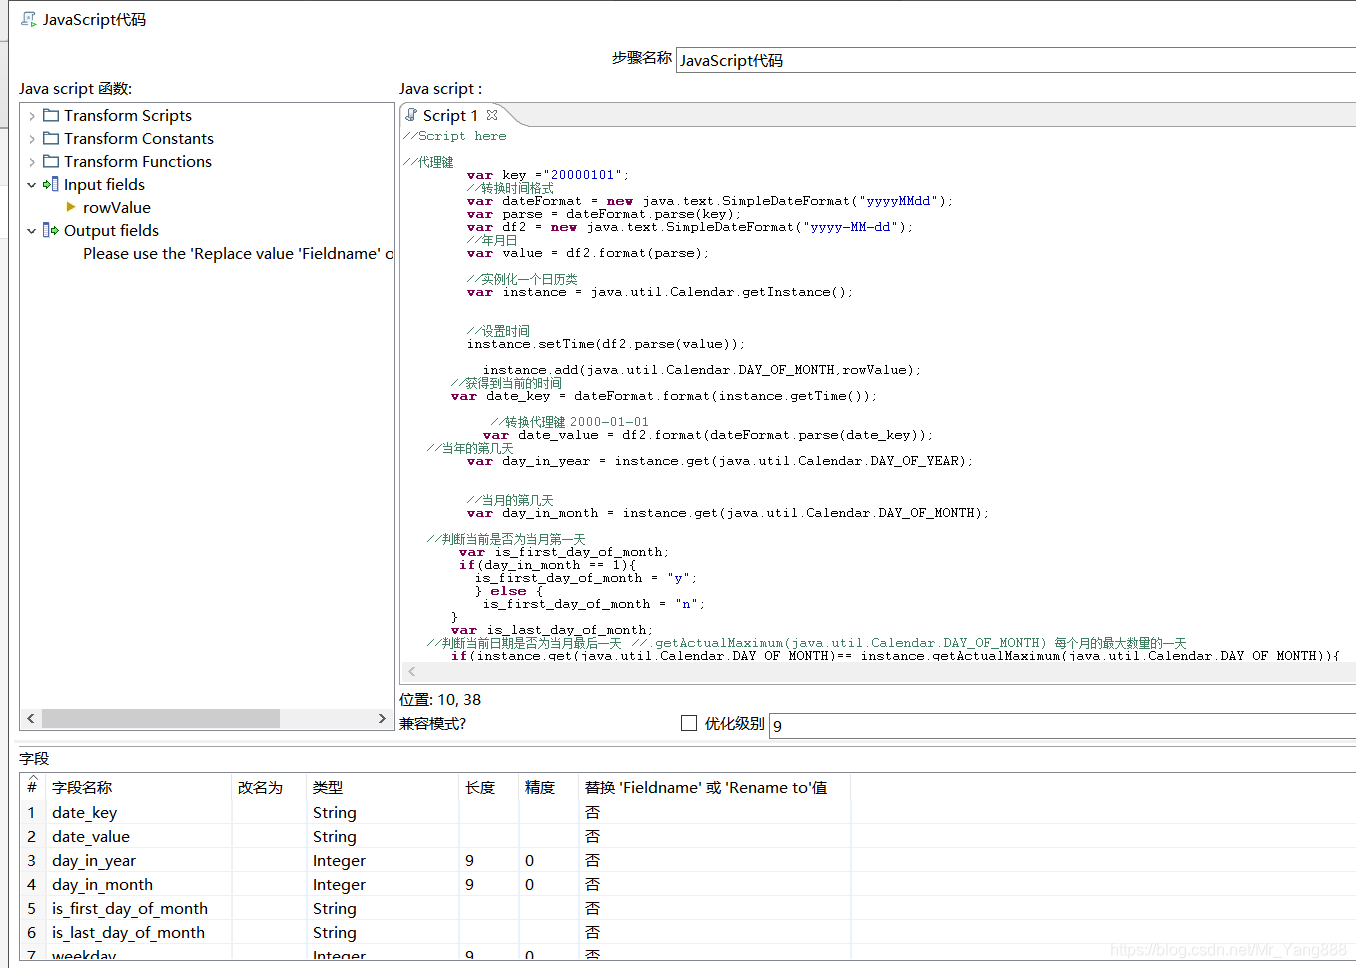Viewport: 1356px width, 968px height.
Task: Click the JavaScript step icon in the title bar
Action: coord(29,19)
